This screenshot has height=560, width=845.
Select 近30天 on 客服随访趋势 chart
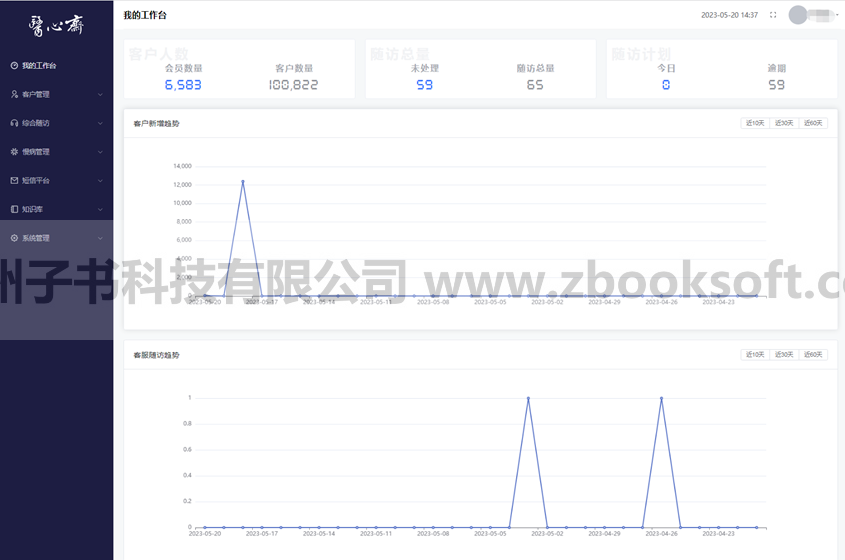(x=784, y=355)
